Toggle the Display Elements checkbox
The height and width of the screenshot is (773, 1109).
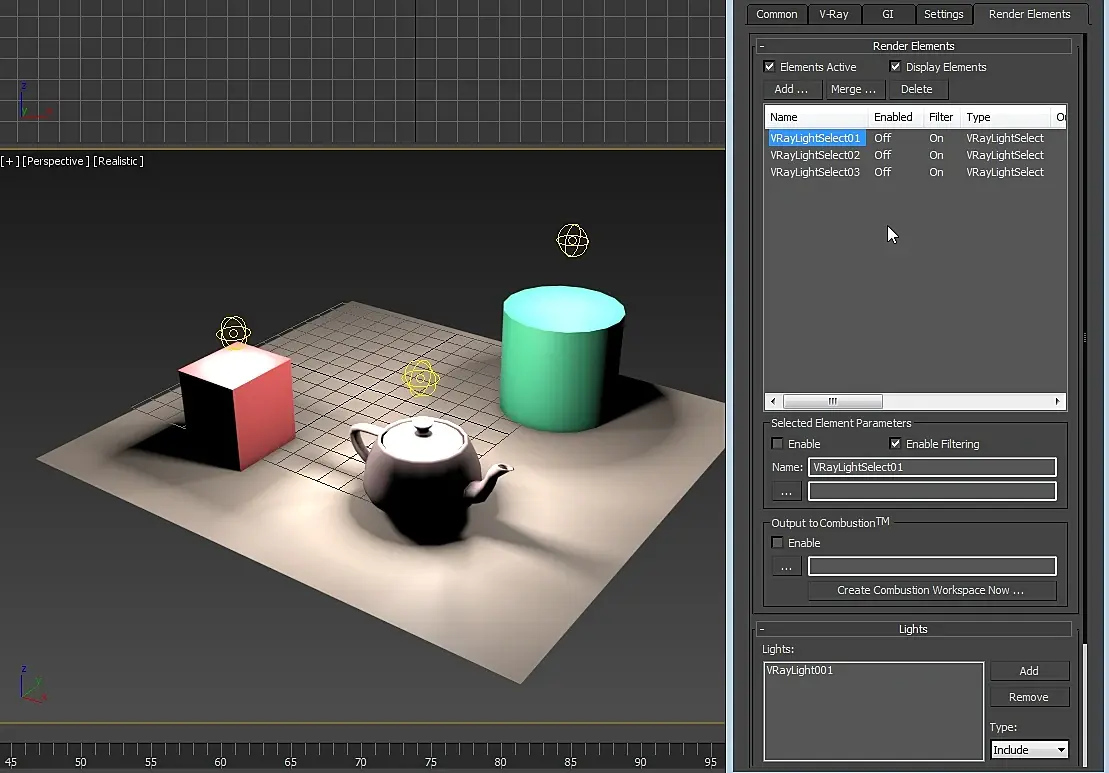pos(895,67)
